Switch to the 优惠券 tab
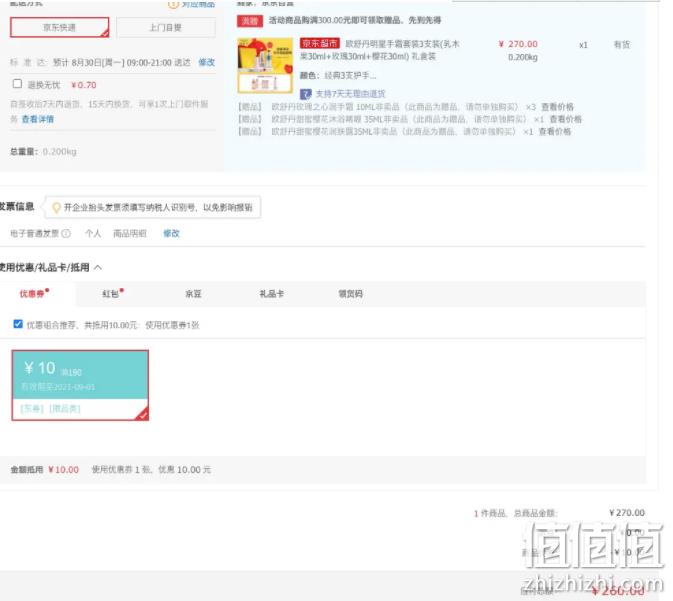673x601 pixels. click(x=34, y=294)
